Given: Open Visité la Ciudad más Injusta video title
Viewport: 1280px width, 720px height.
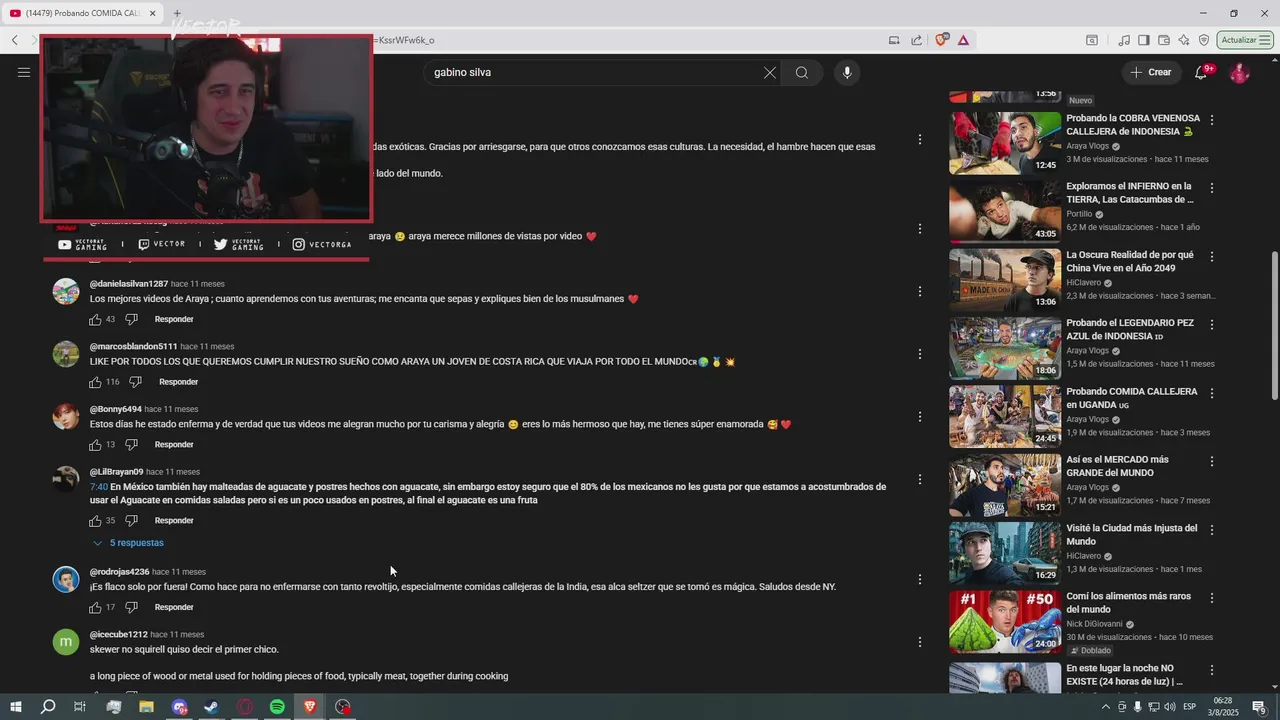Looking at the screenshot, I should [1131, 535].
